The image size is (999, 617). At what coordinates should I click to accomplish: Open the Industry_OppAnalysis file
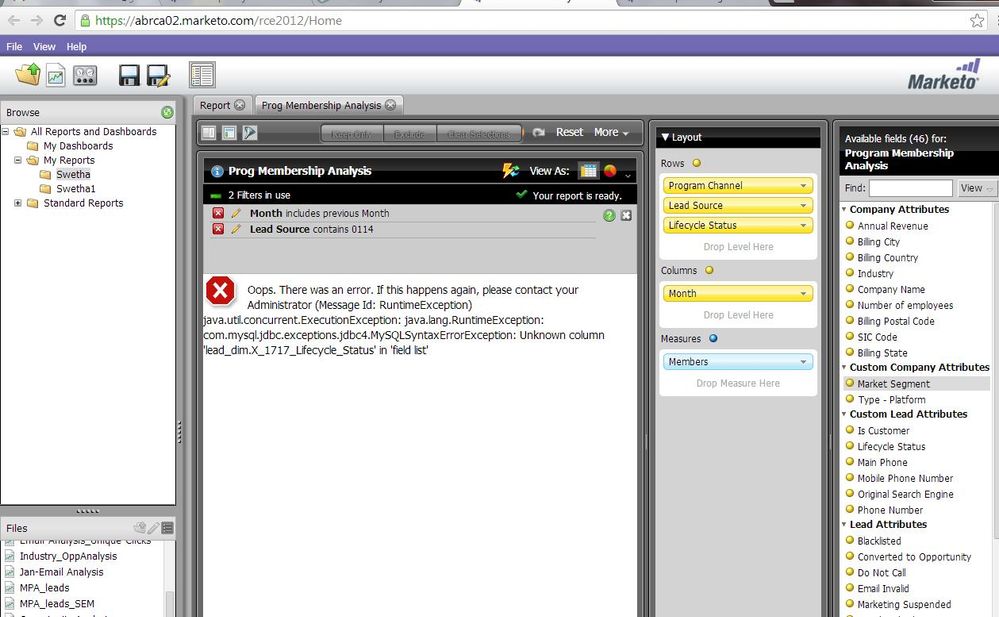pos(68,556)
